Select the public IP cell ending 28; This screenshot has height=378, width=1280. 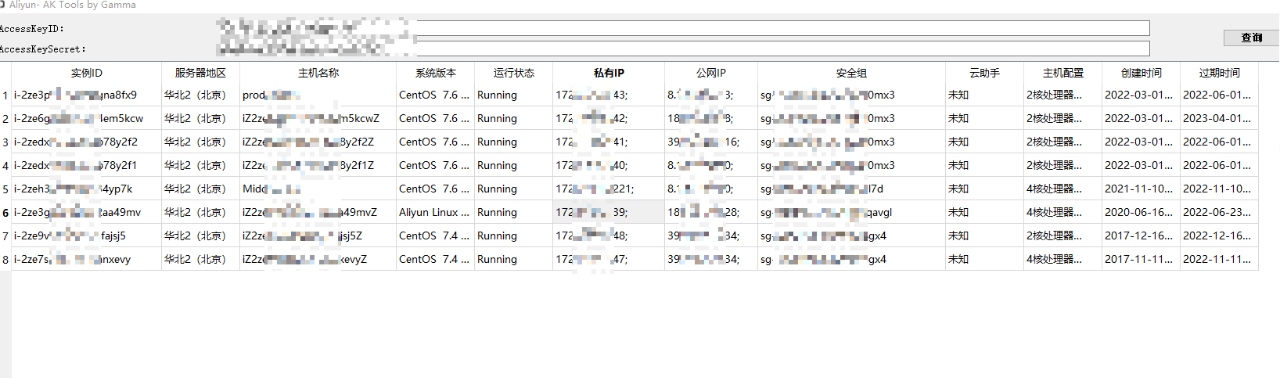point(711,212)
